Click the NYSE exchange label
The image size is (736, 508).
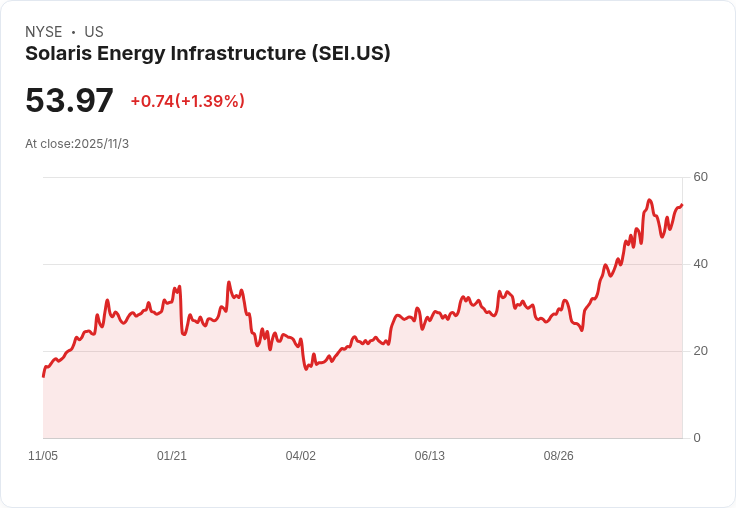(44, 32)
